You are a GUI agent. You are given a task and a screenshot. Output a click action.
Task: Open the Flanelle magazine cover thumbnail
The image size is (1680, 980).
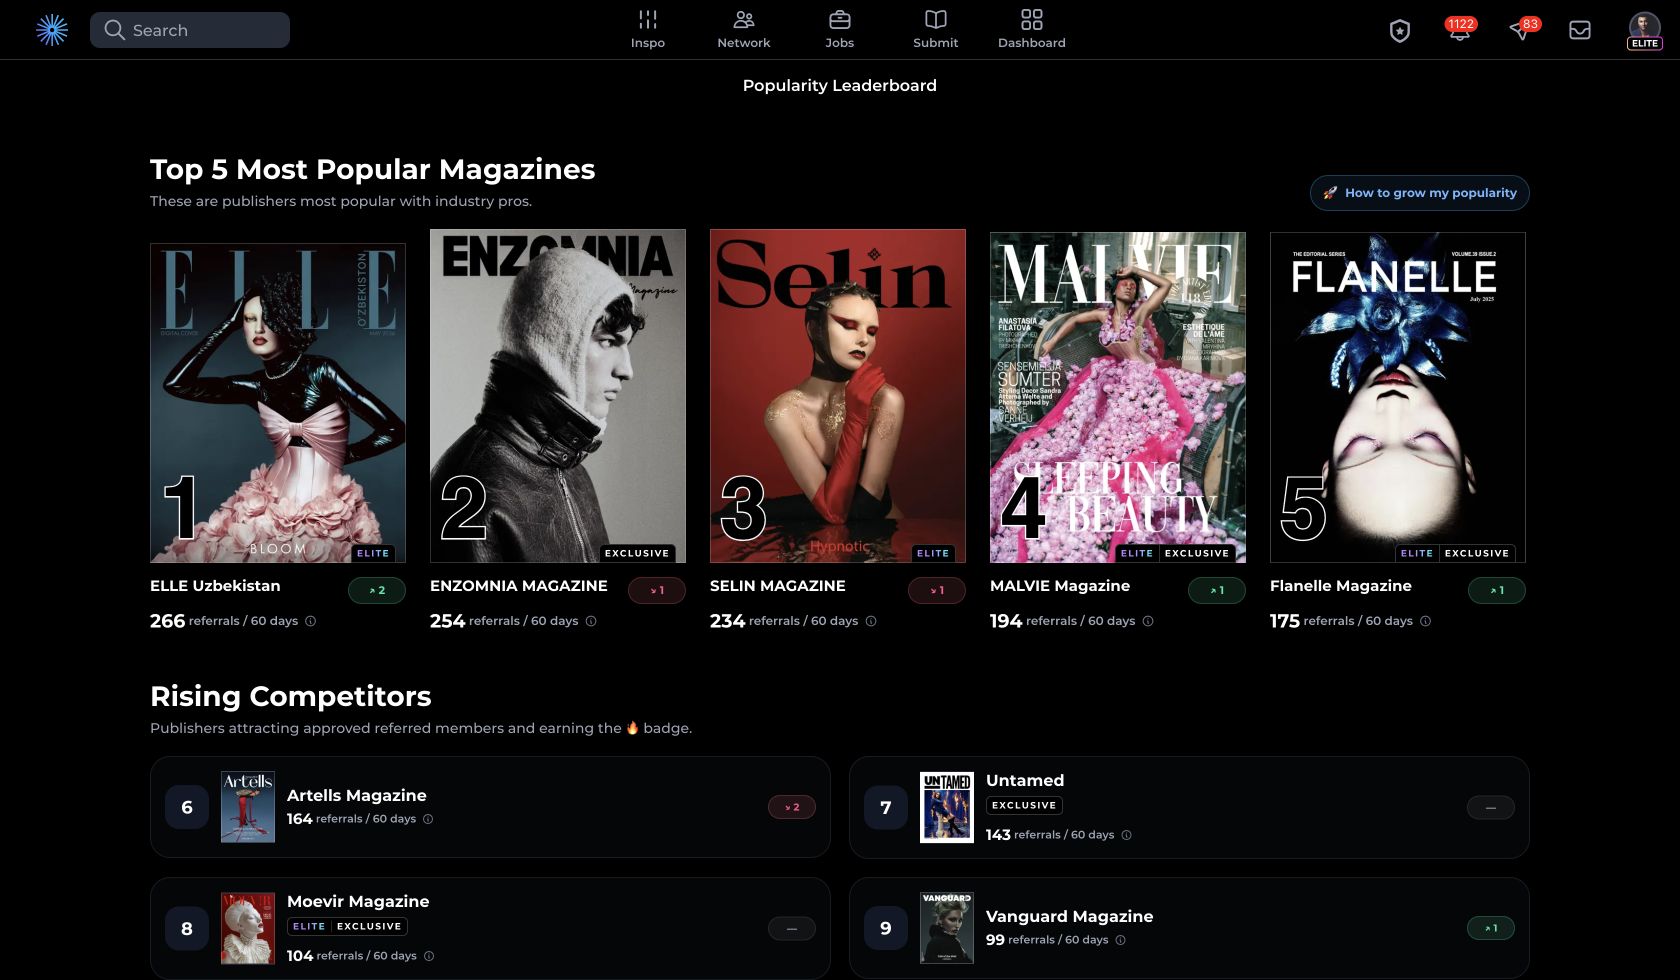[1398, 397]
